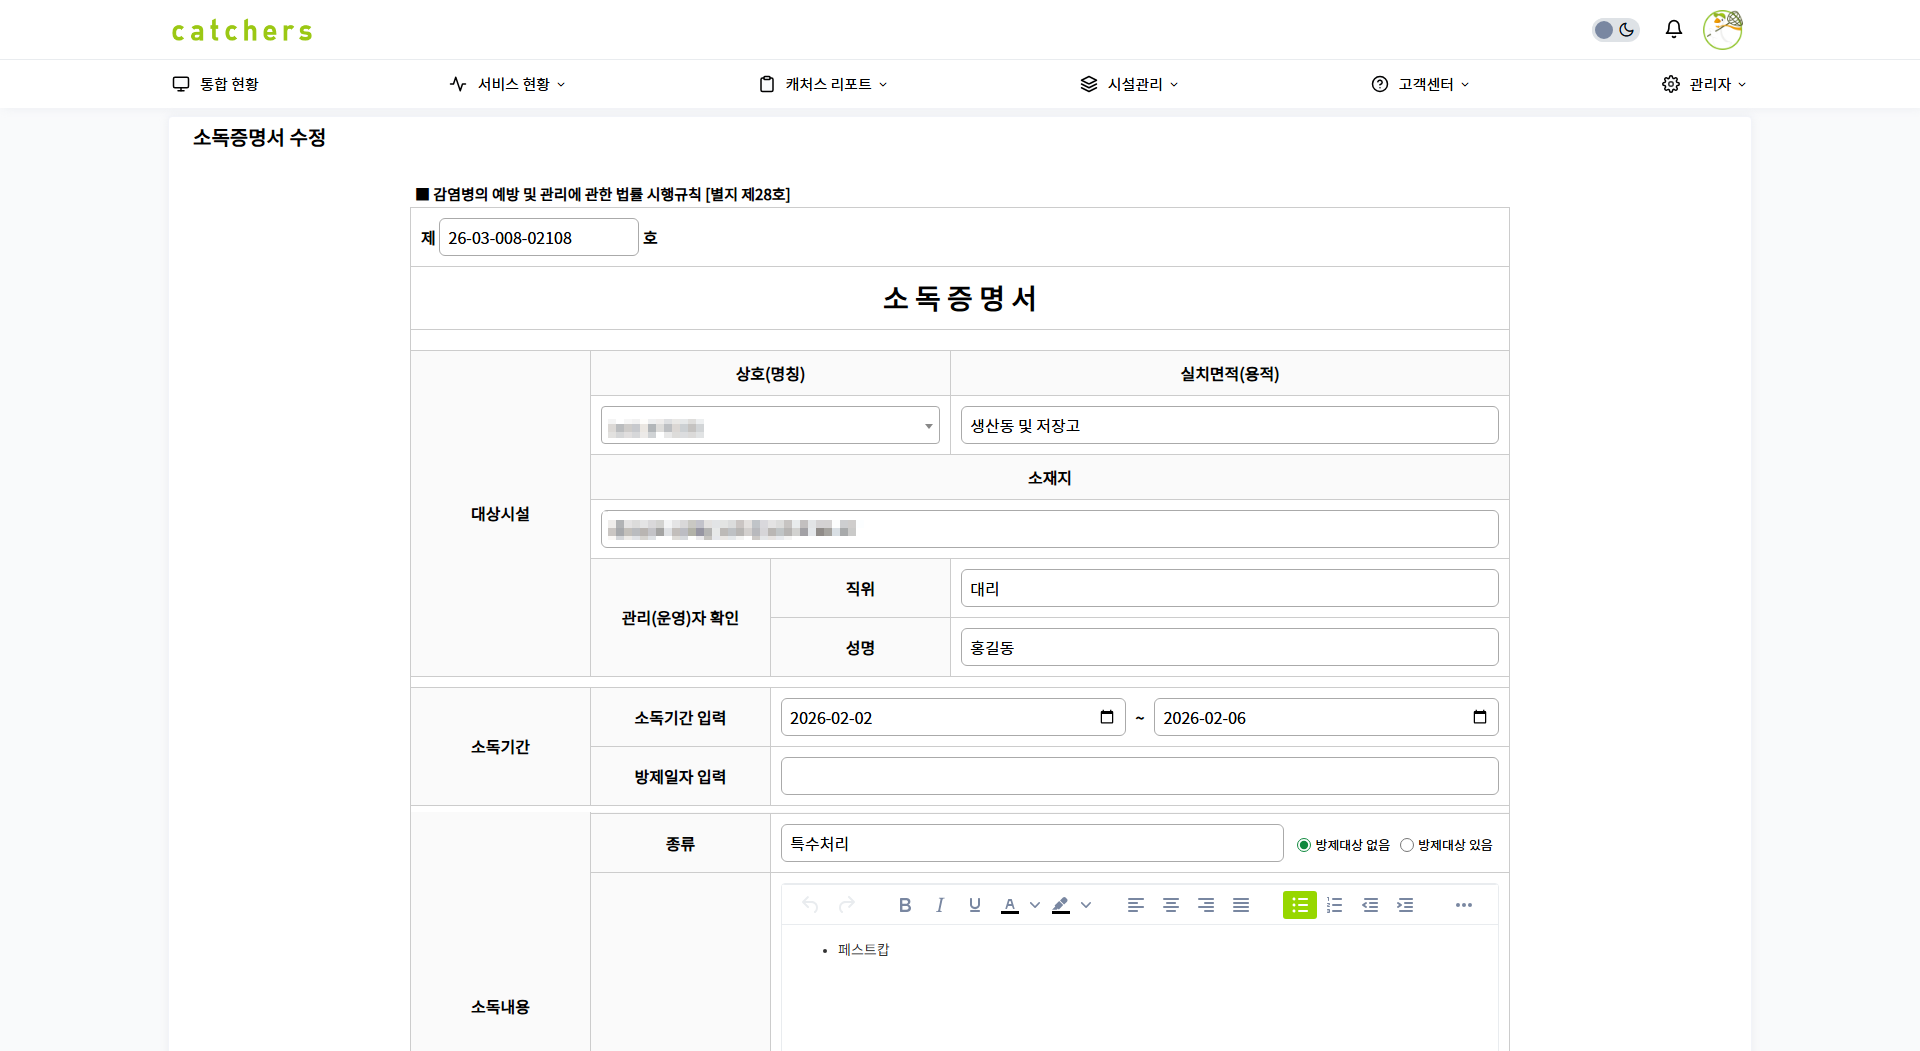The width and height of the screenshot is (1920, 1051).
Task: Pick a highlight color with the marker swatch
Action: point(1061,905)
